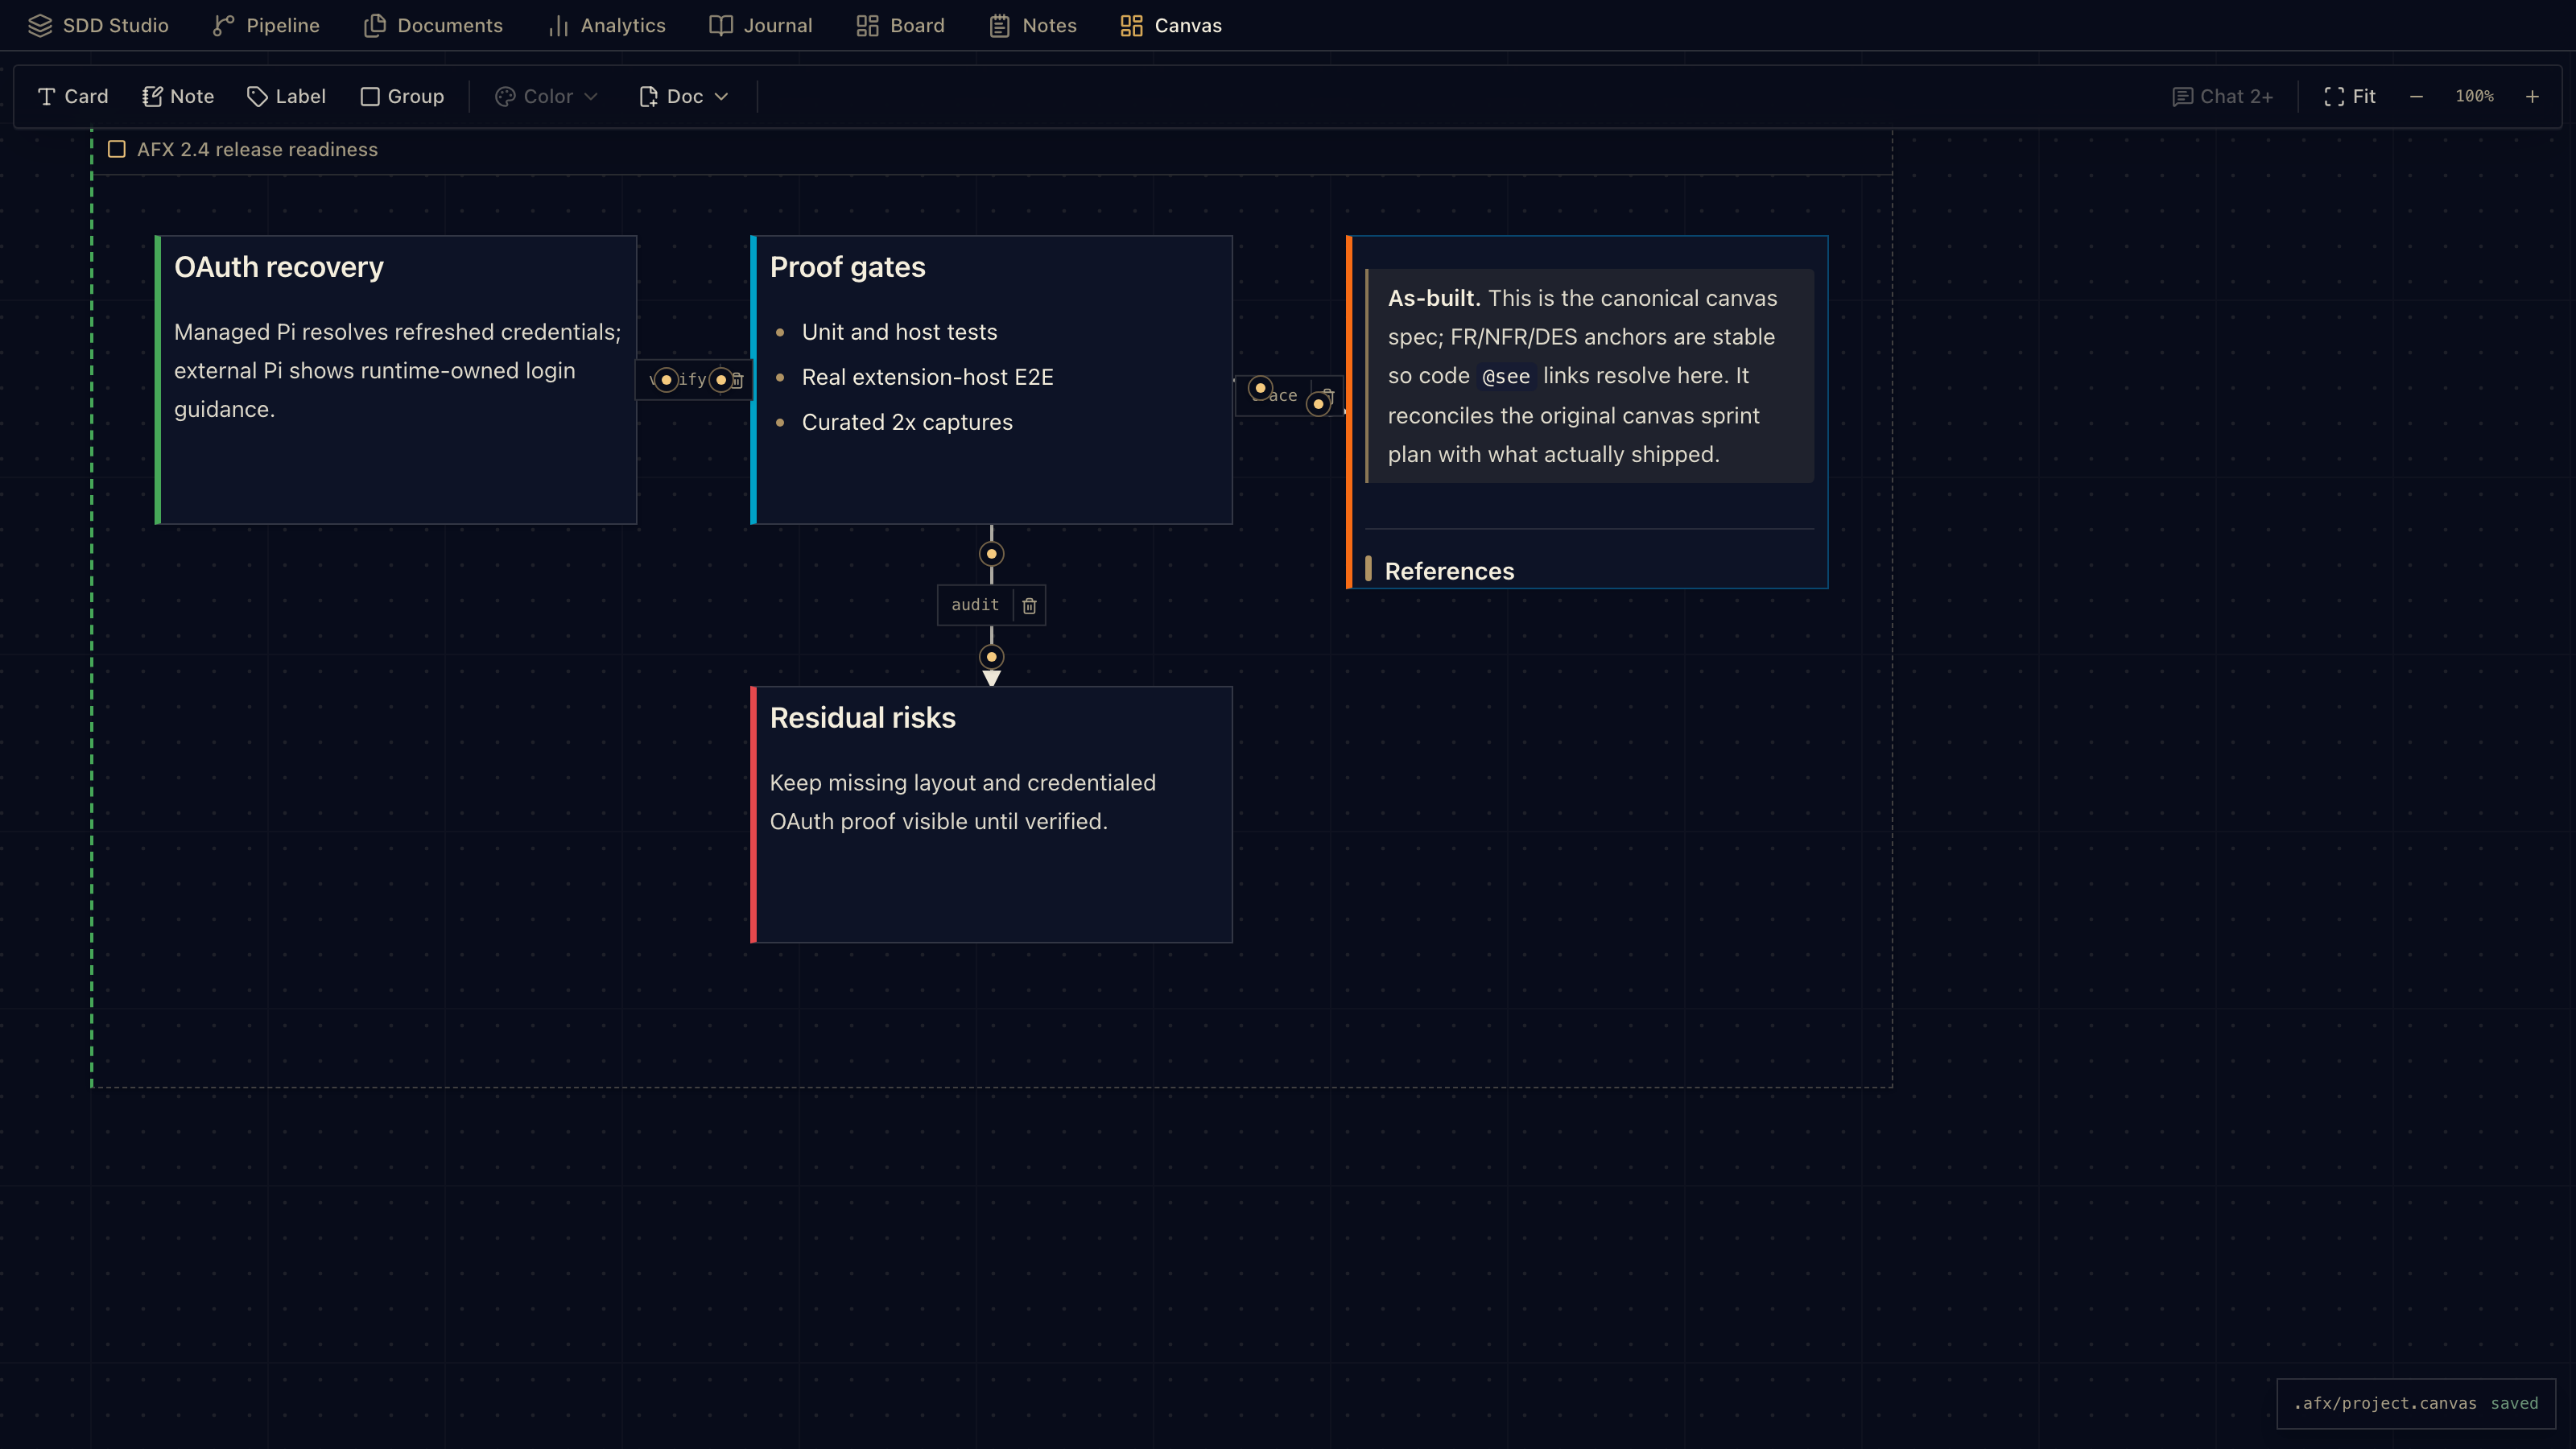Click the group icon beside AFX 2.4 release readiness
Viewport: 2576px width, 1449px height.
tap(117, 149)
